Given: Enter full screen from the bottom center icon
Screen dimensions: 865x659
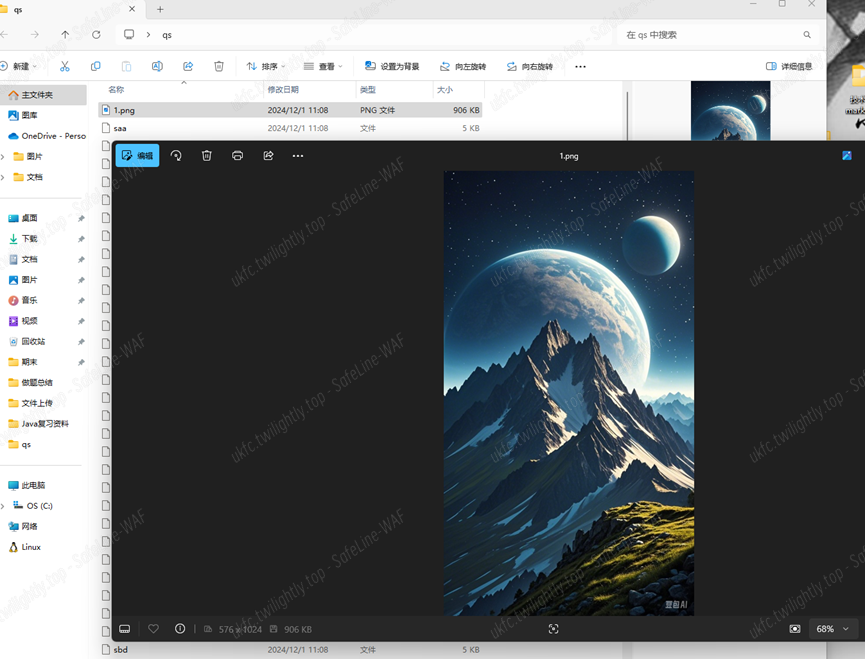Looking at the screenshot, I should point(553,629).
